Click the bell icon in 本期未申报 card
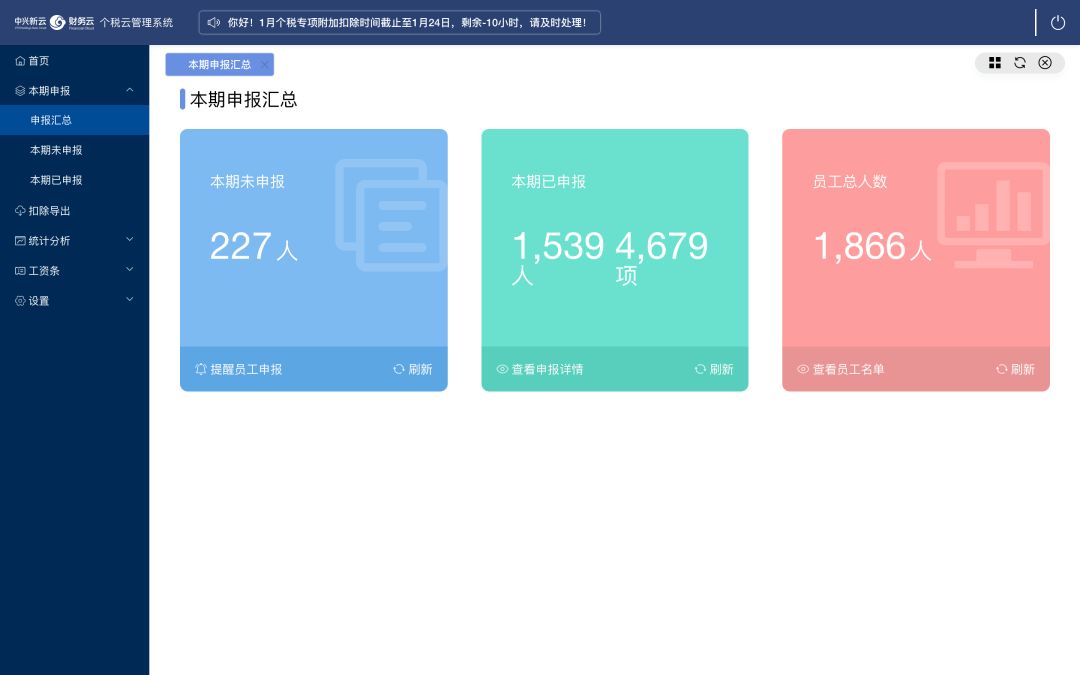This screenshot has width=1080, height=675. tap(200, 369)
